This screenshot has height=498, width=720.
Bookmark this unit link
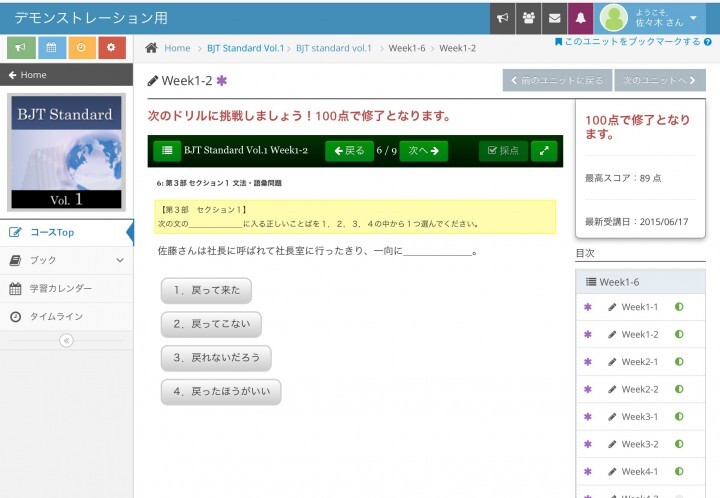click(628, 42)
